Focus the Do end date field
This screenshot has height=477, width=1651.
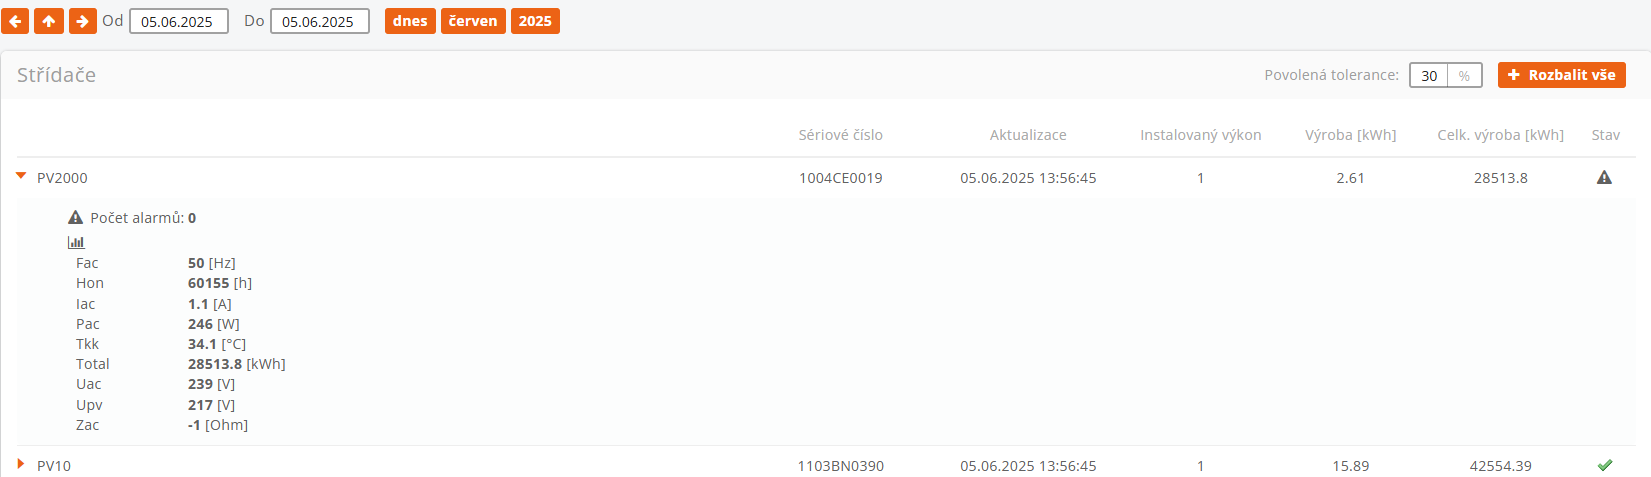pos(319,21)
